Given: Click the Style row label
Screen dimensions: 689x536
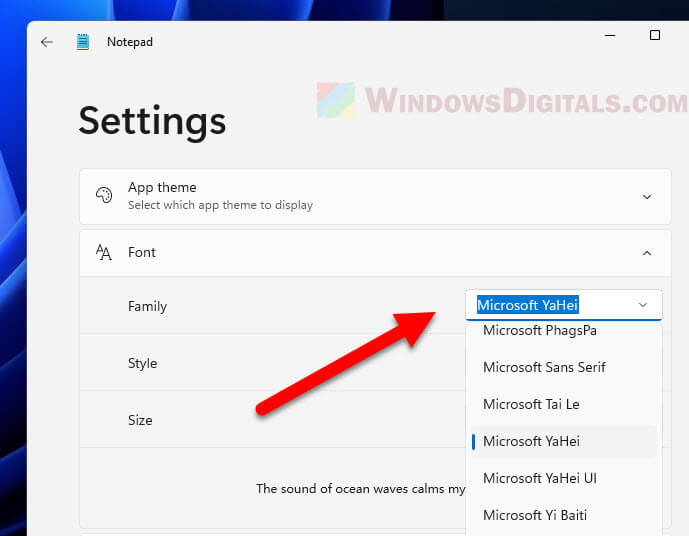Looking at the screenshot, I should tap(142, 363).
